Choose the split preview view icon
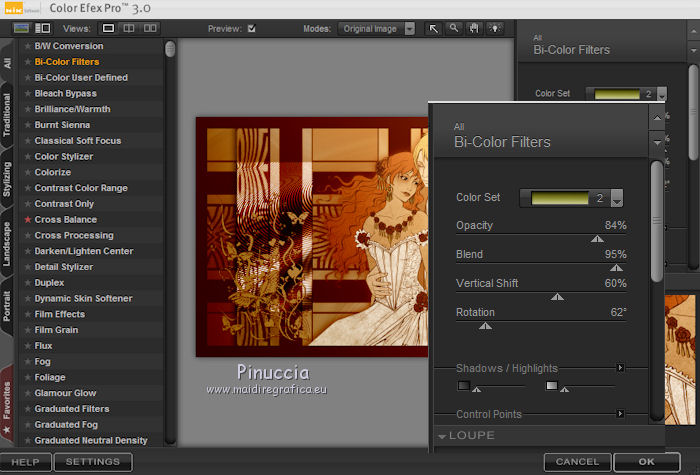 click(x=128, y=28)
